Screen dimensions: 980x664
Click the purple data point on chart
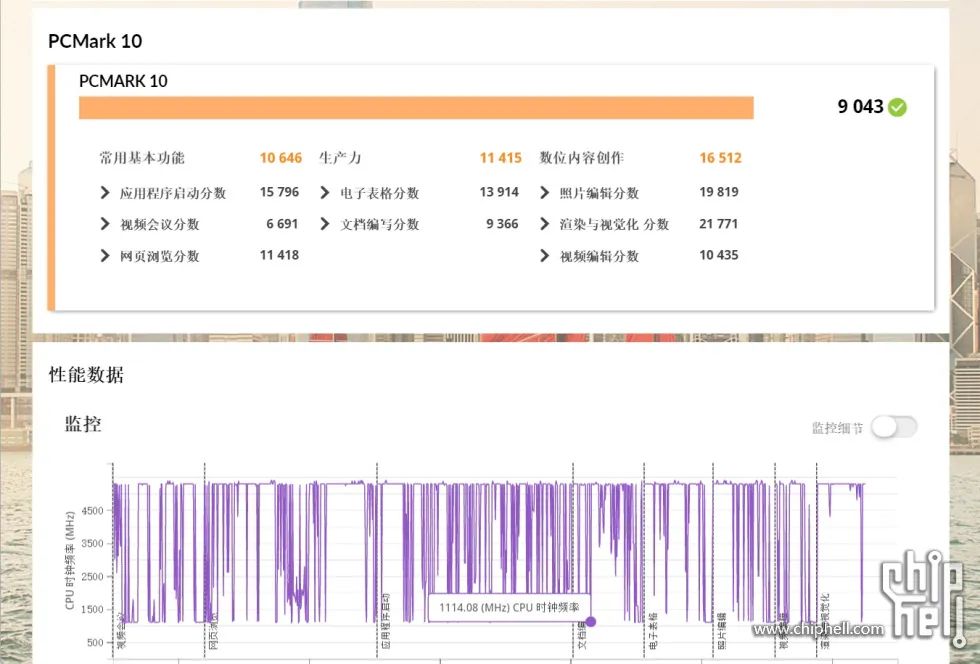coord(591,621)
